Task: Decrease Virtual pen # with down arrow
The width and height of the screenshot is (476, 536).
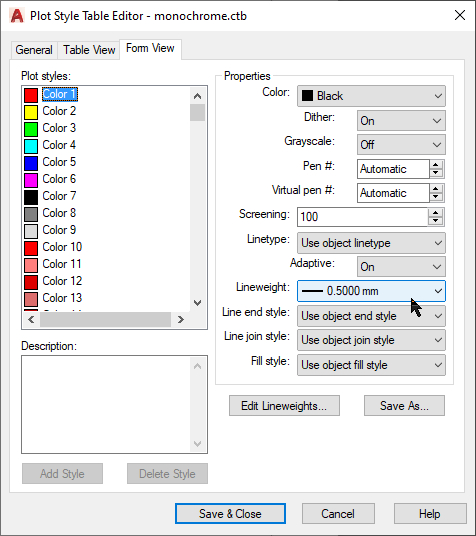Action: [x=435, y=197]
